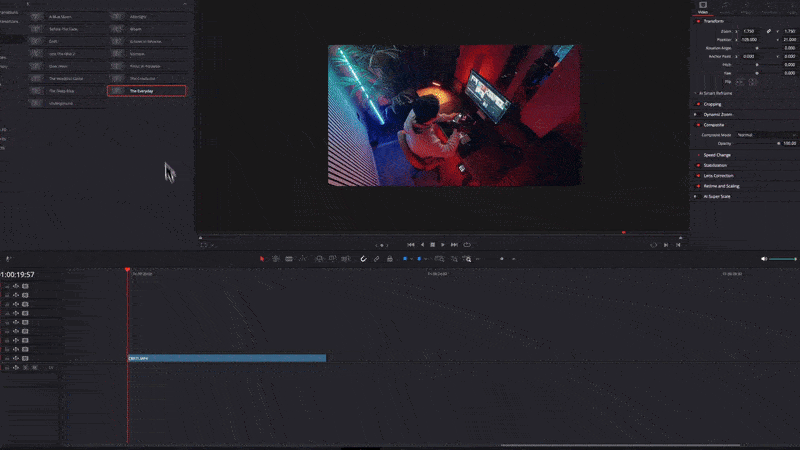Open the Composite Mode dropdown
The height and width of the screenshot is (450, 800).
coord(750,134)
